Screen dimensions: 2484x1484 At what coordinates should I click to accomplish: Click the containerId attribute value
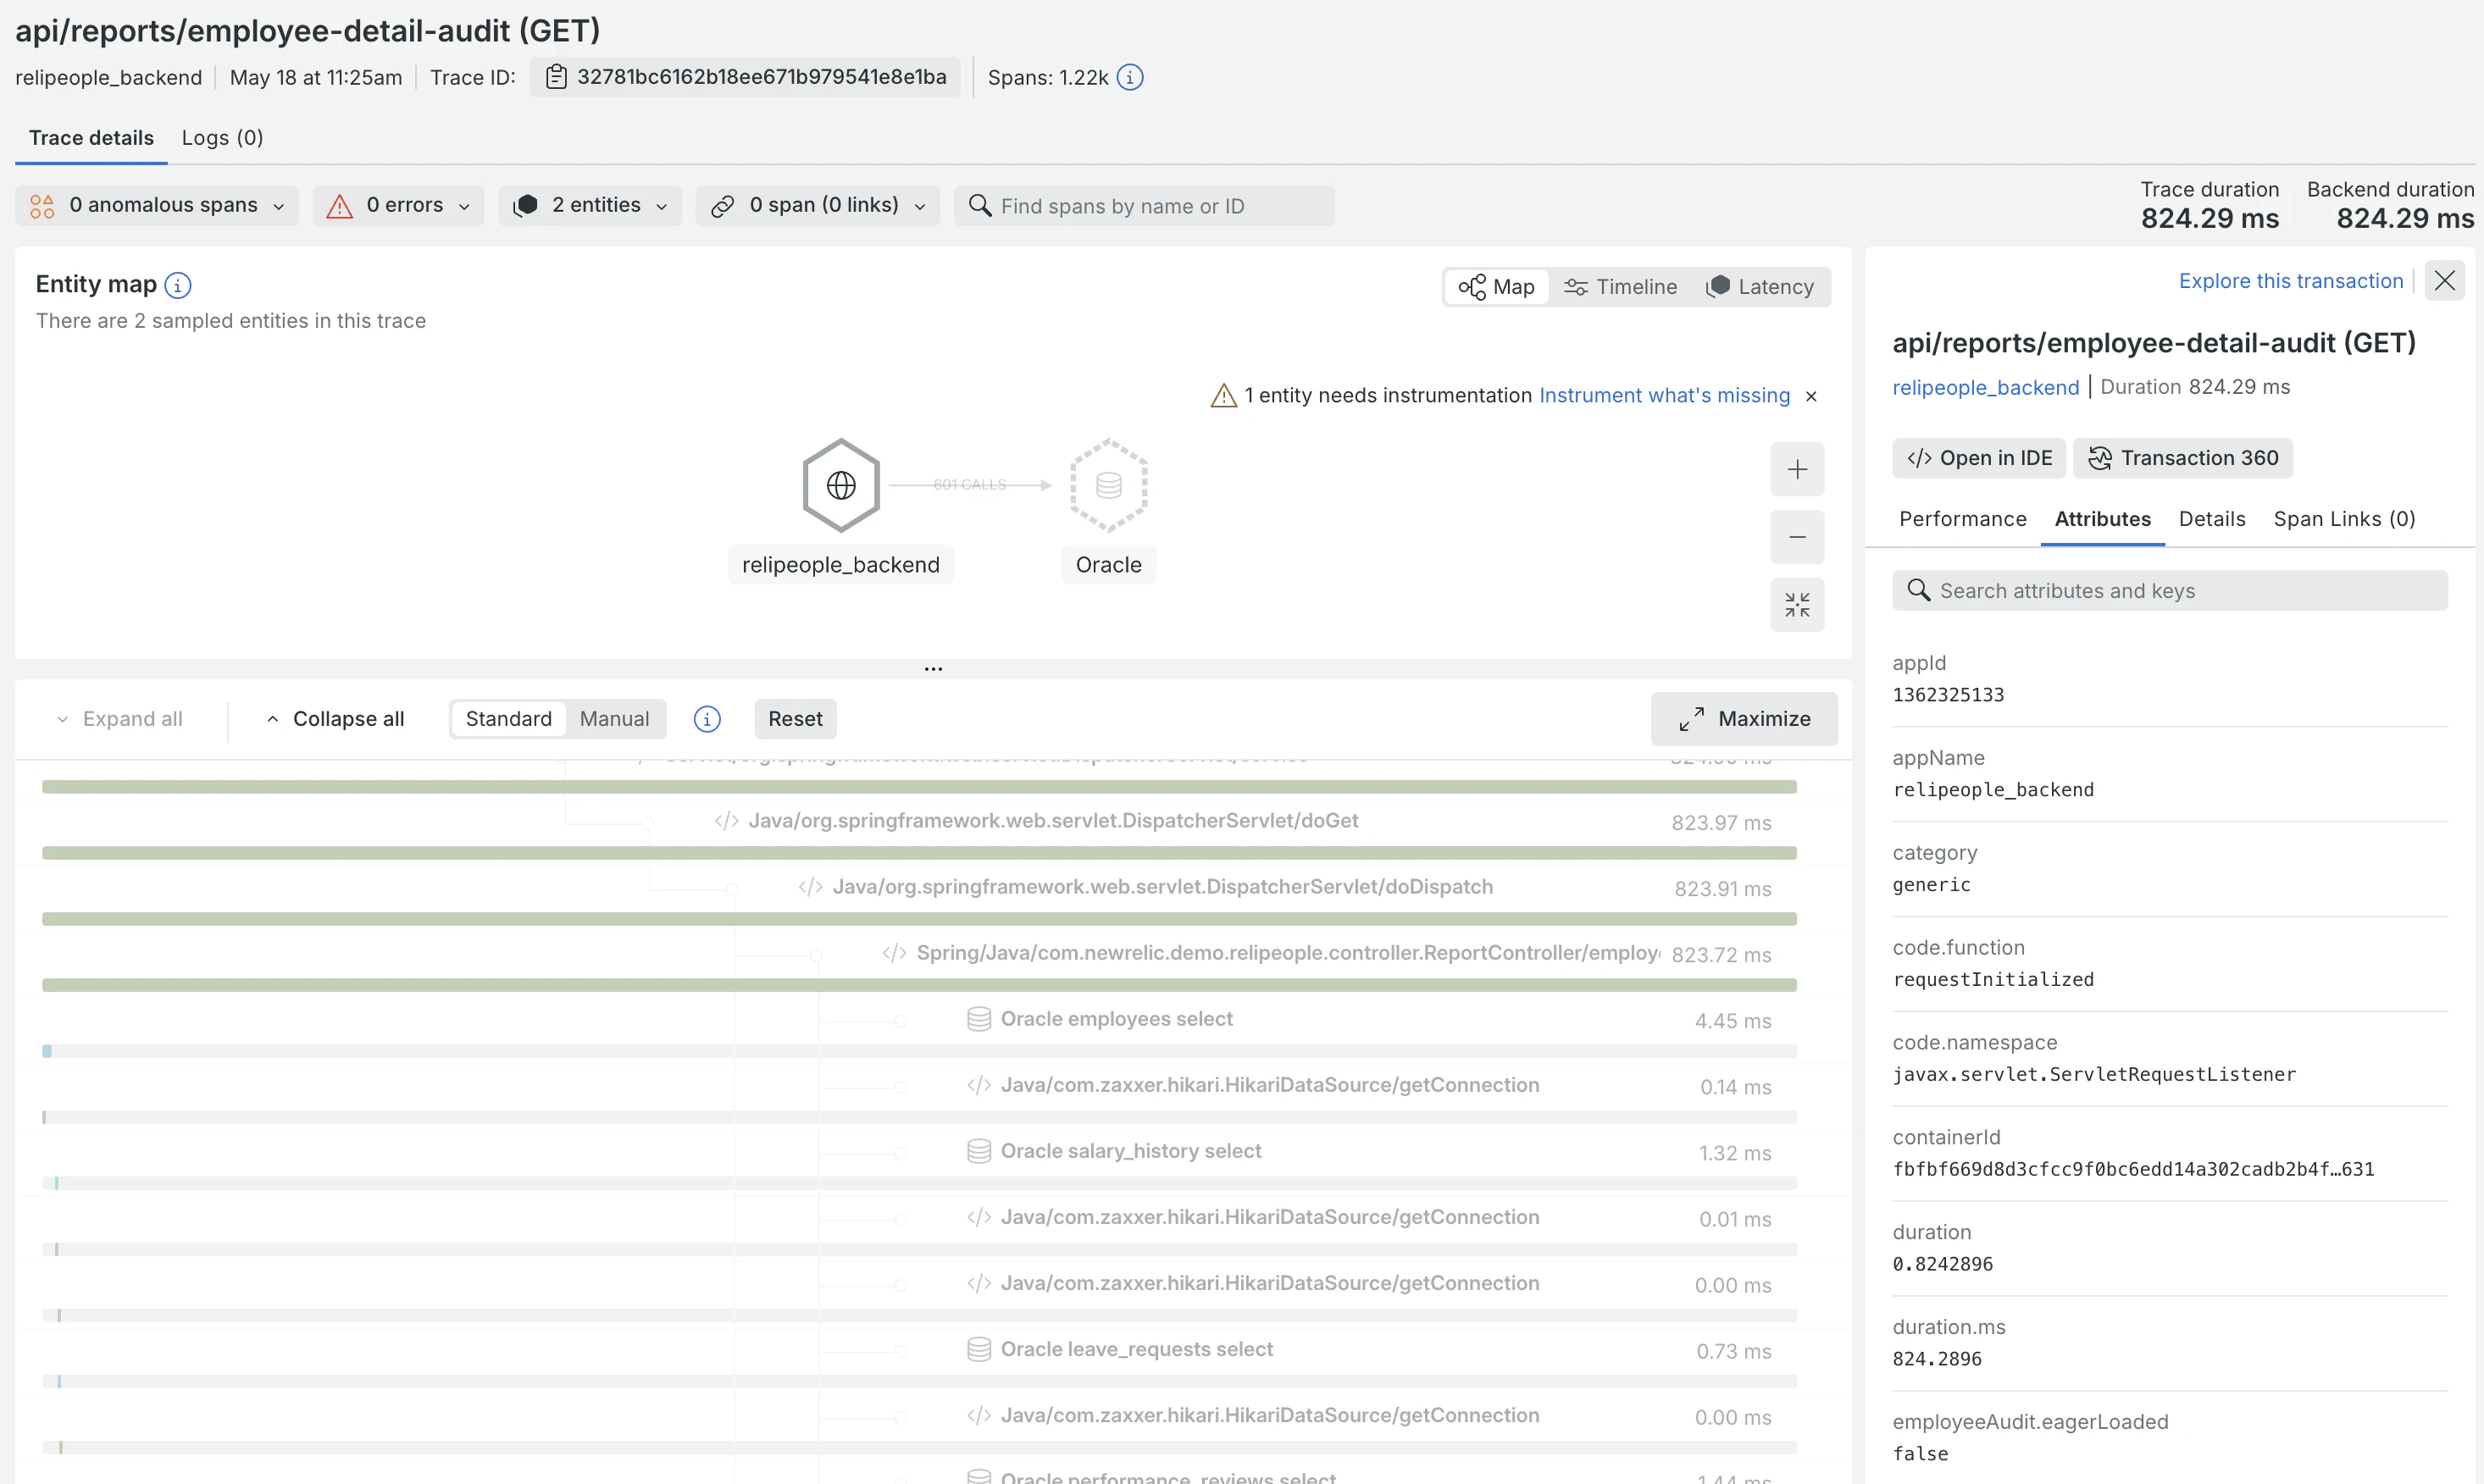click(x=2133, y=1170)
